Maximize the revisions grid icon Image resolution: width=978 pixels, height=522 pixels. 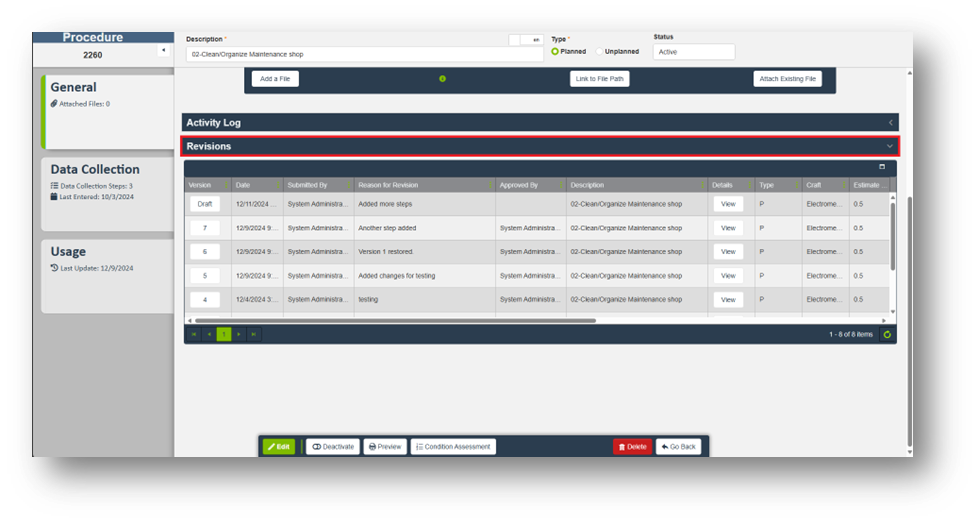point(882,167)
